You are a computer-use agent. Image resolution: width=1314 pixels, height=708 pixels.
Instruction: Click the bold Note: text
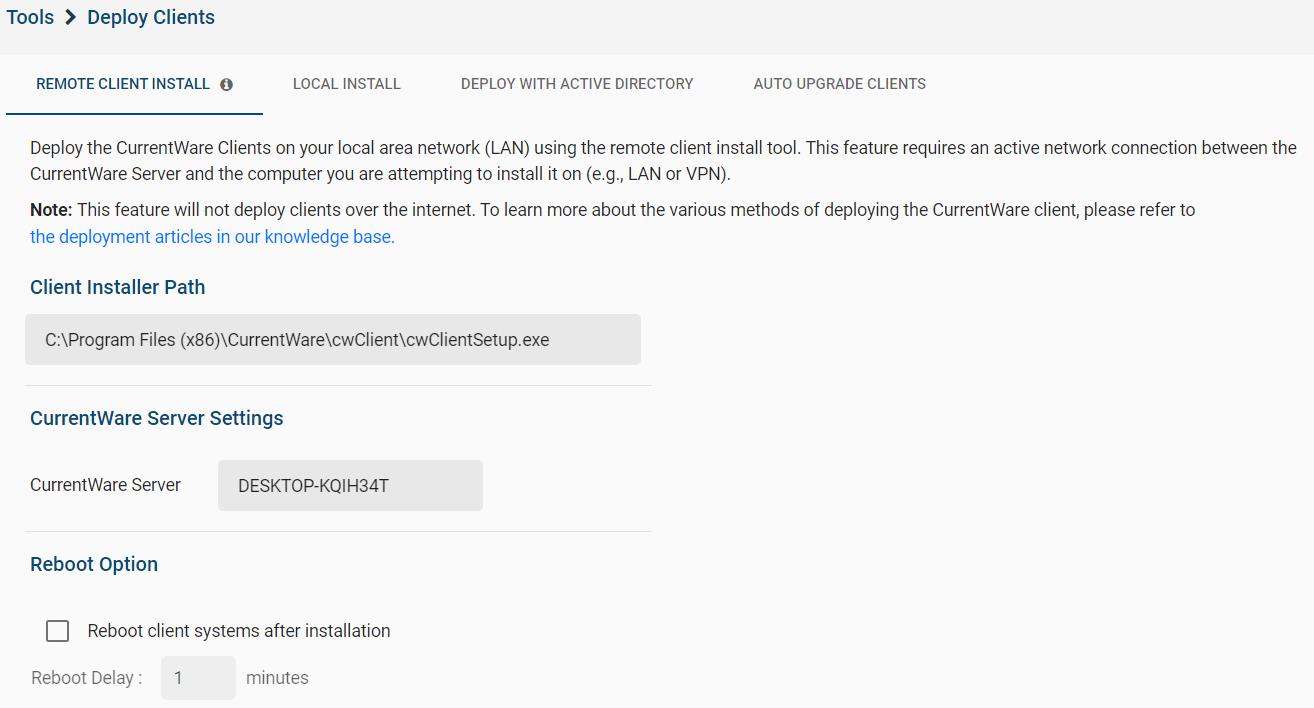[51, 210]
